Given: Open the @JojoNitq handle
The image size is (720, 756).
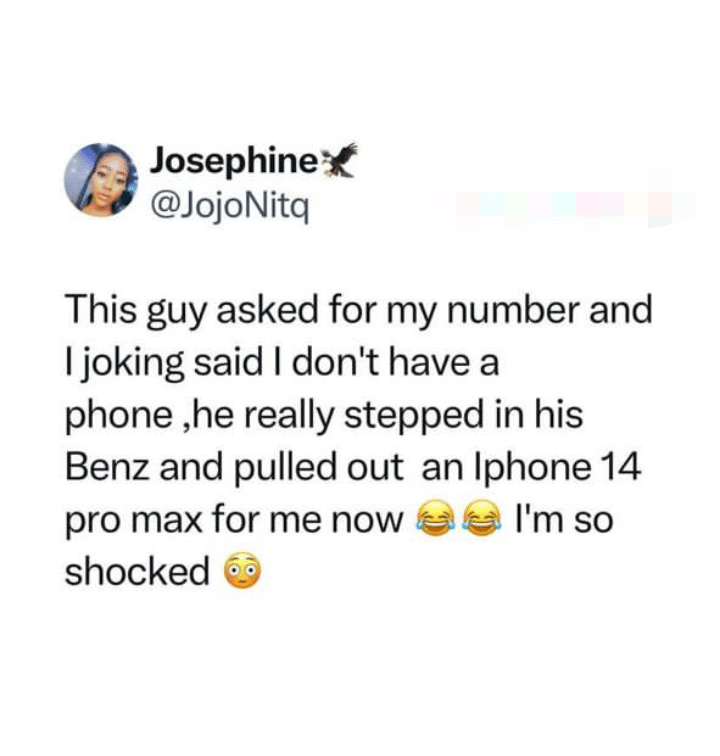Looking at the screenshot, I should click(230, 208).
